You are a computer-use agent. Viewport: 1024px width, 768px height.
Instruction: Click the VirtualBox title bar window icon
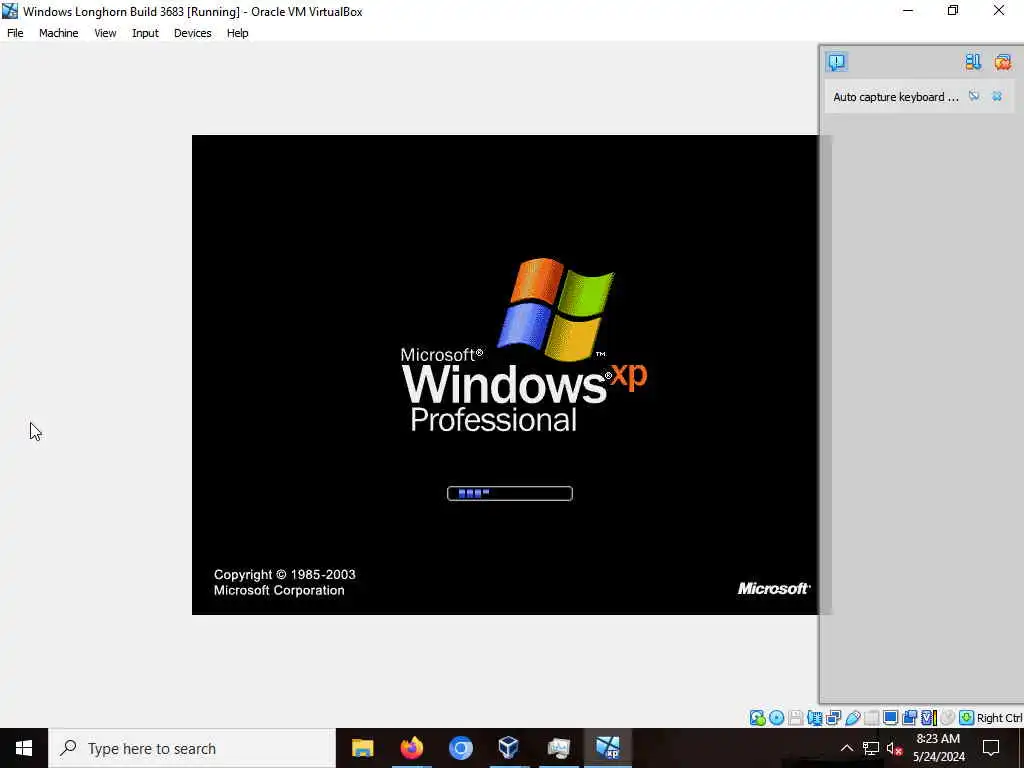point(10,11)
